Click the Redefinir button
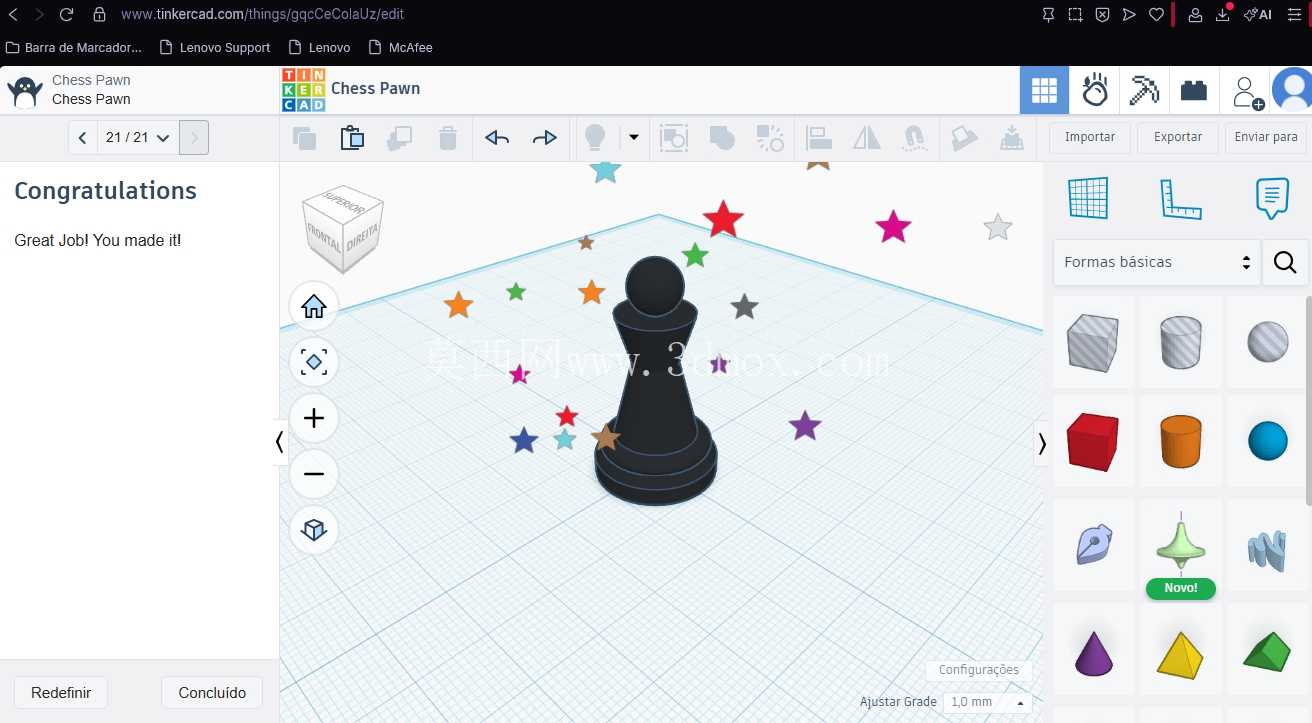 61,693
